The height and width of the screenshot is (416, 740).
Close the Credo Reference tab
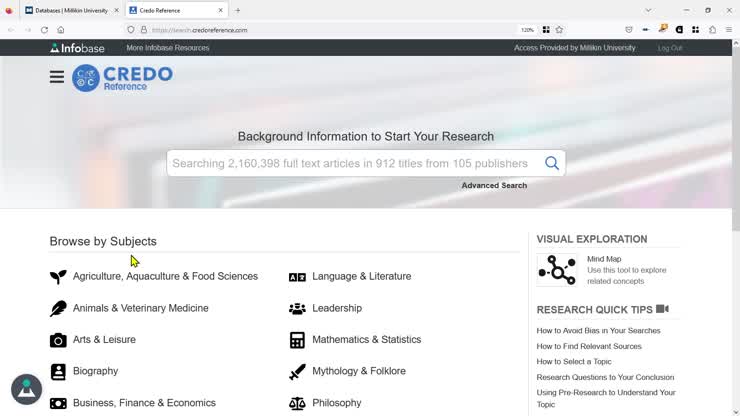pyautogui.click(x=220, y=10)
